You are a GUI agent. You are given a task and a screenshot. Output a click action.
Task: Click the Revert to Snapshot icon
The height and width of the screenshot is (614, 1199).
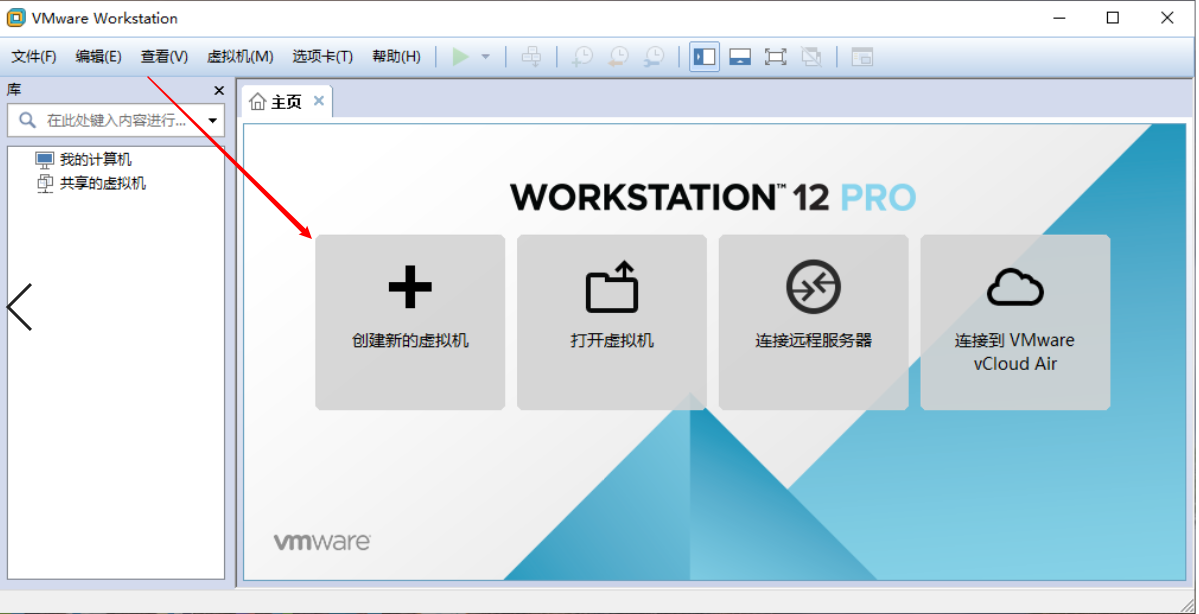pos(618,57)
